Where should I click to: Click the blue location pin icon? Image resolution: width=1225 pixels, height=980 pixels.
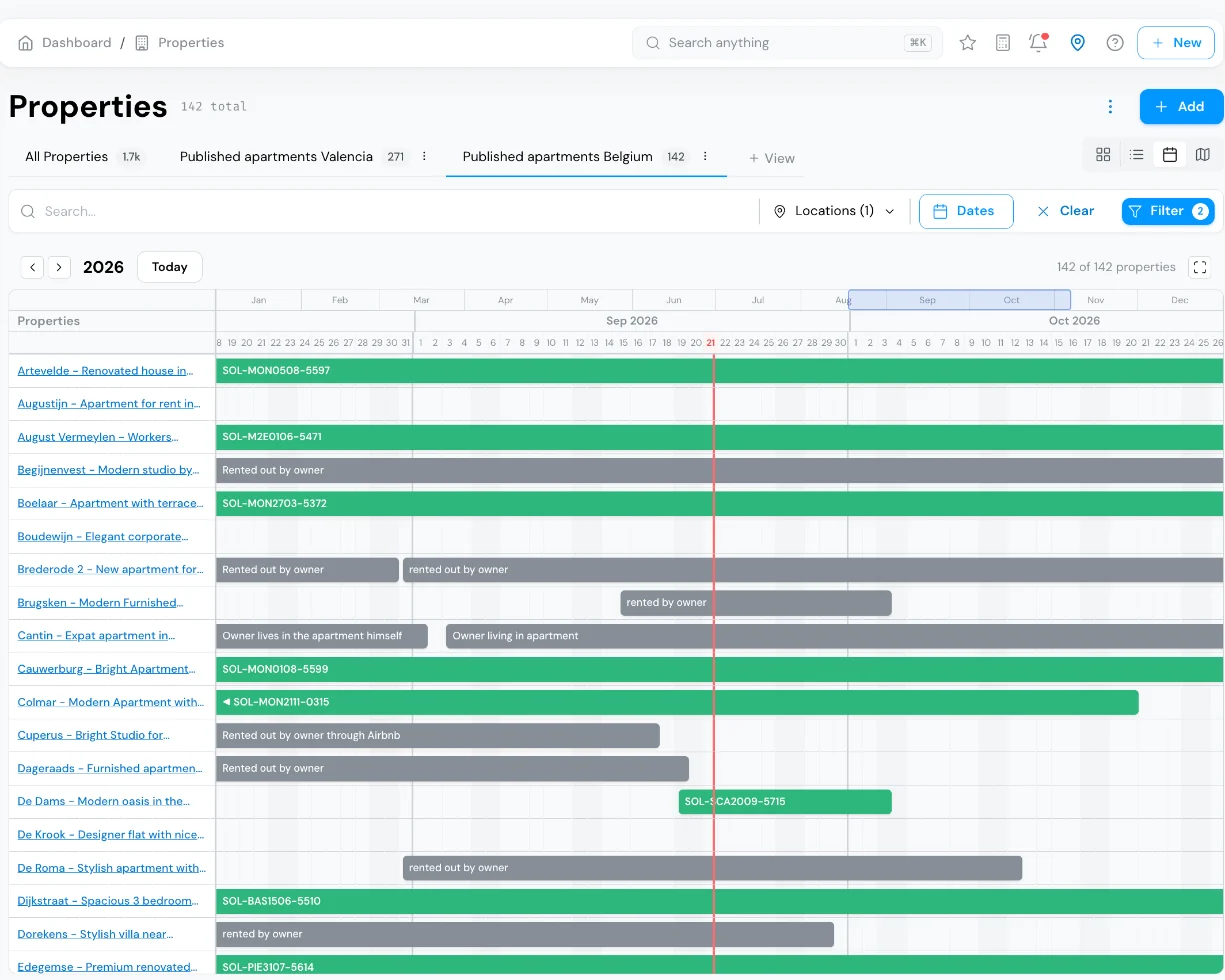click(1077, 43)
